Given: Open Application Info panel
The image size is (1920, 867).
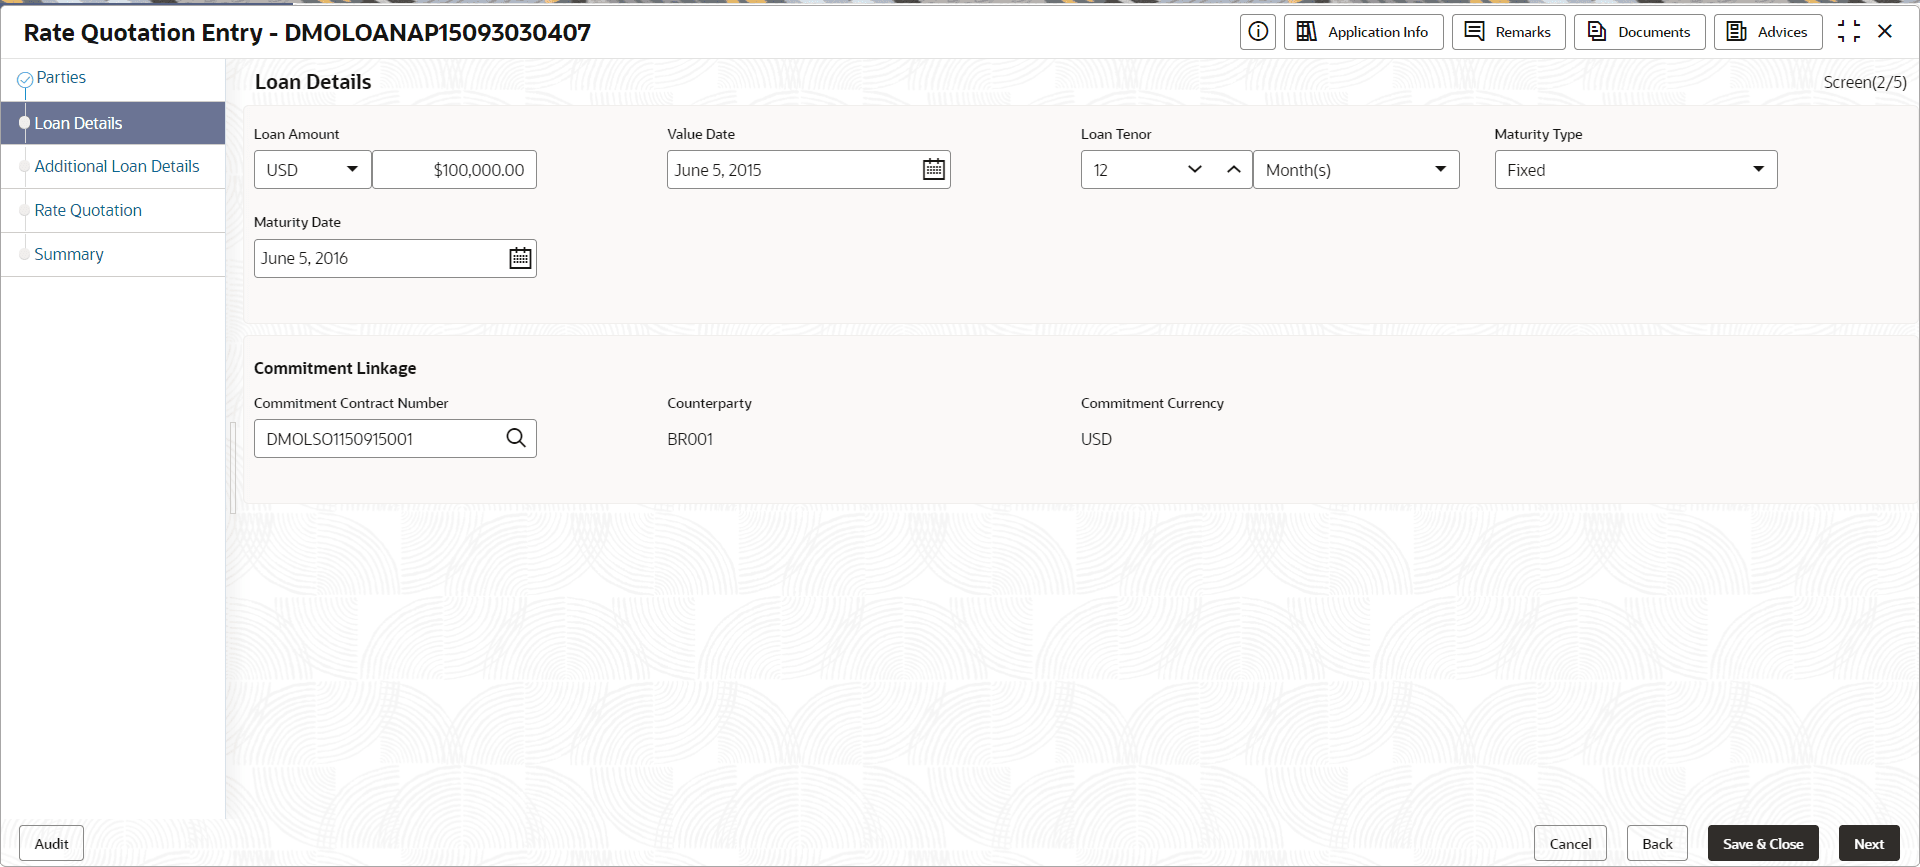Looking at the screenshot, I should pyautogui.click(x=1363, y=32).
